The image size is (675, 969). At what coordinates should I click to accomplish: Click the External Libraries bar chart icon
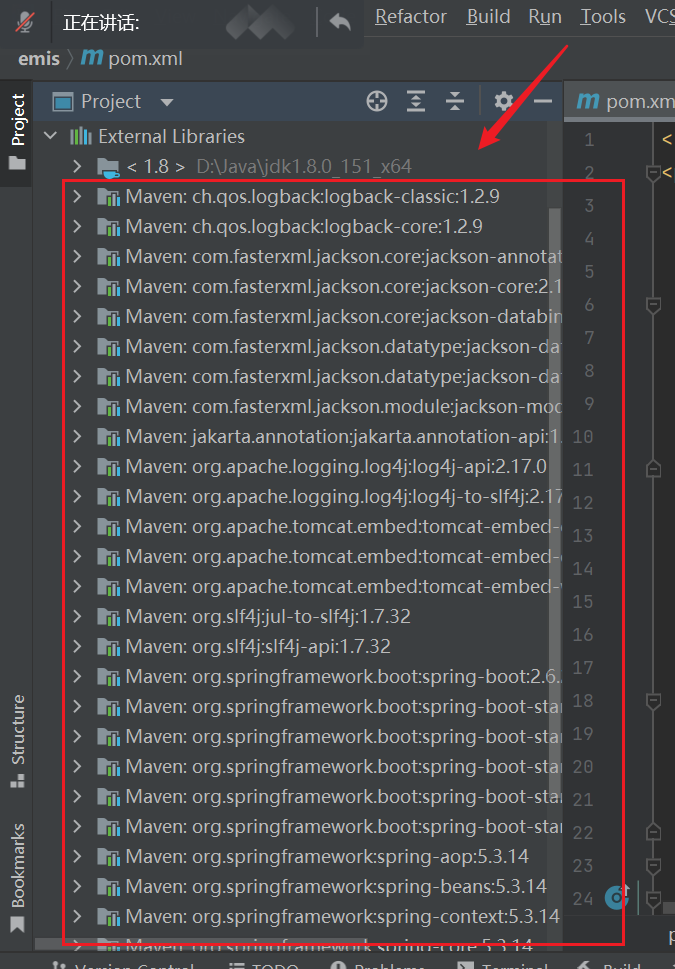(80, 136)
